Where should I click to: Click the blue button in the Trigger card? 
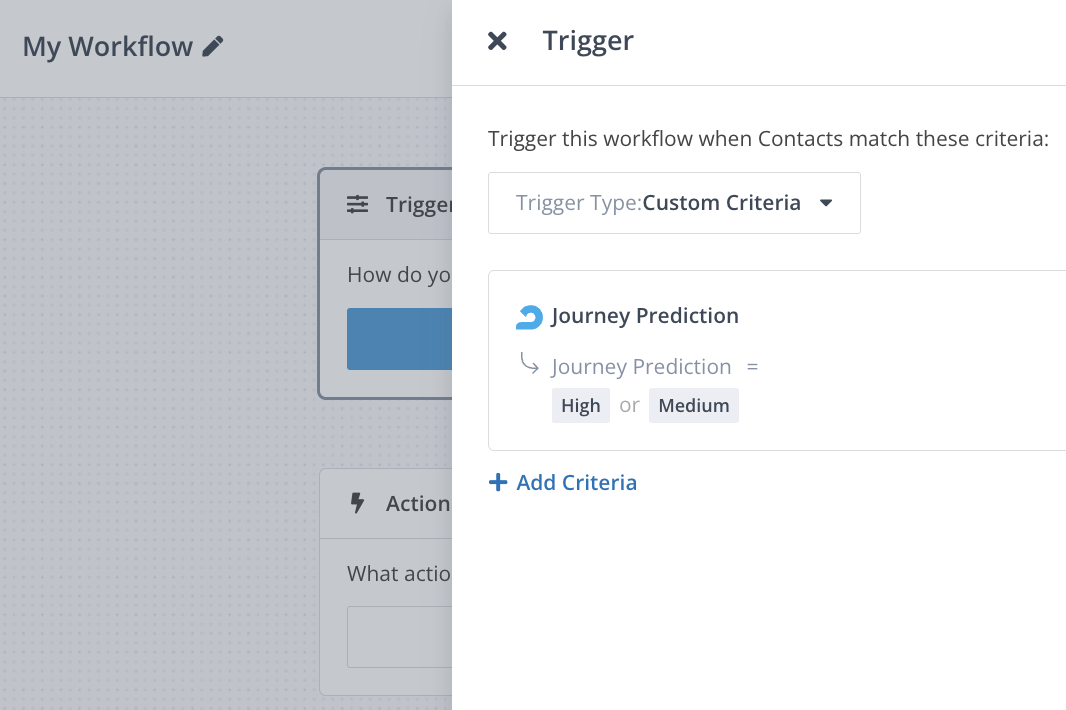[399, 339]
